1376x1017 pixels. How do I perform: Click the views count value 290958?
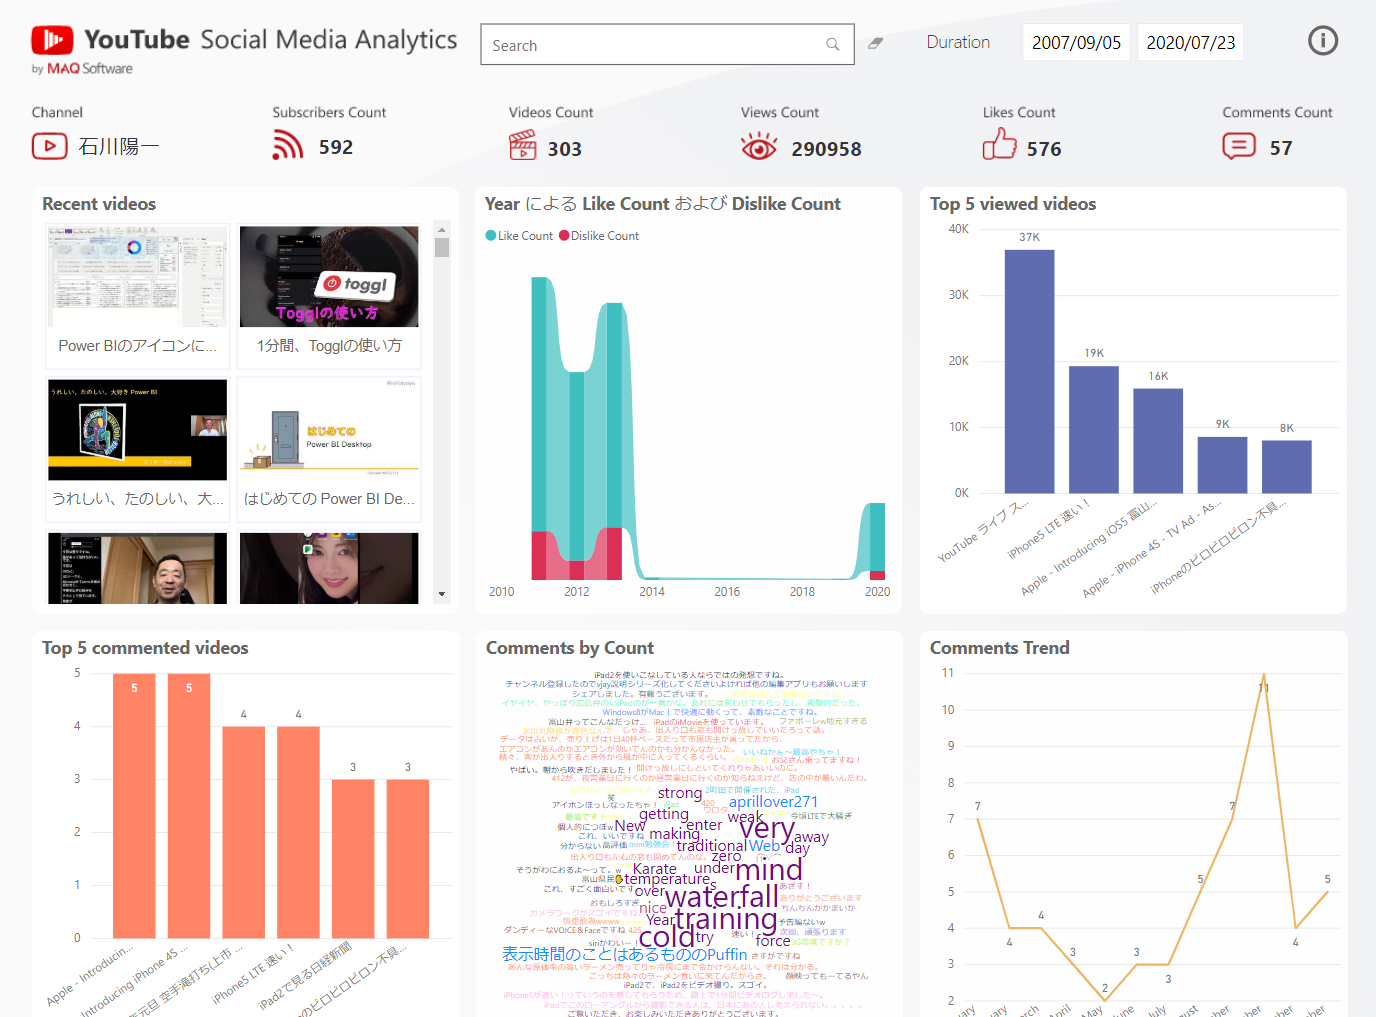(x=826, y=149)
